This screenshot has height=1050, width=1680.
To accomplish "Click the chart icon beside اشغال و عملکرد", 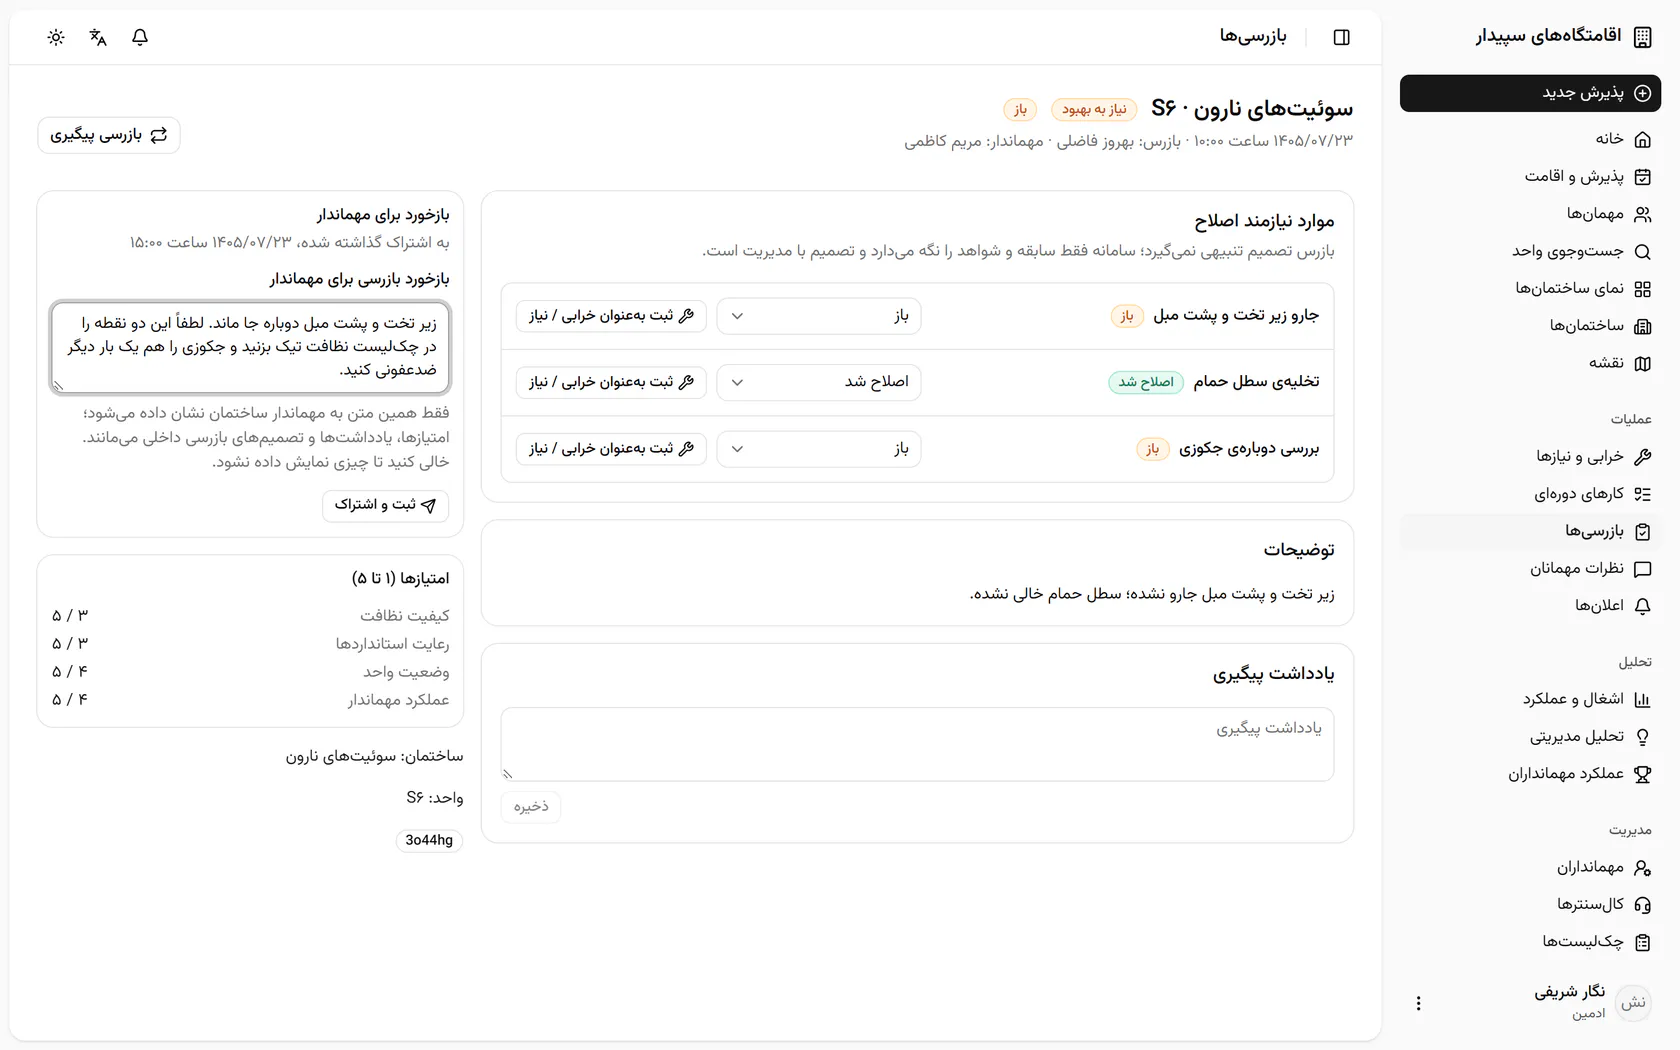I will [1642, 699].
